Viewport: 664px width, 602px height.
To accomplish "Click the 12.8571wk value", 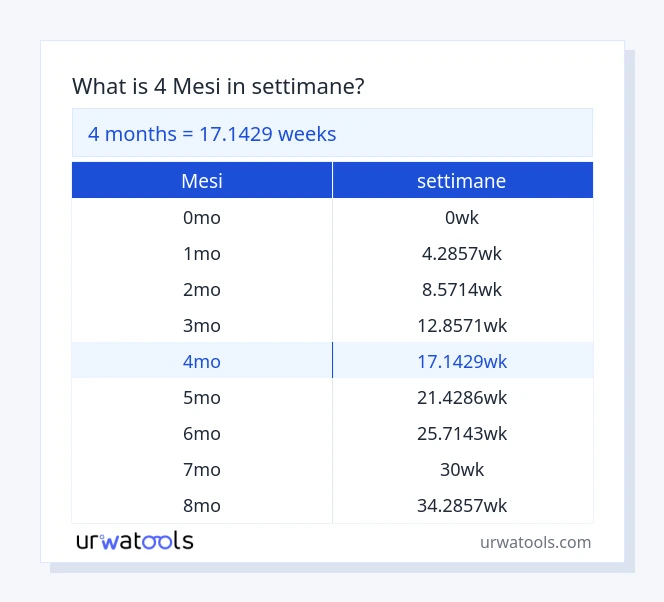I will [x=461, y=326].
